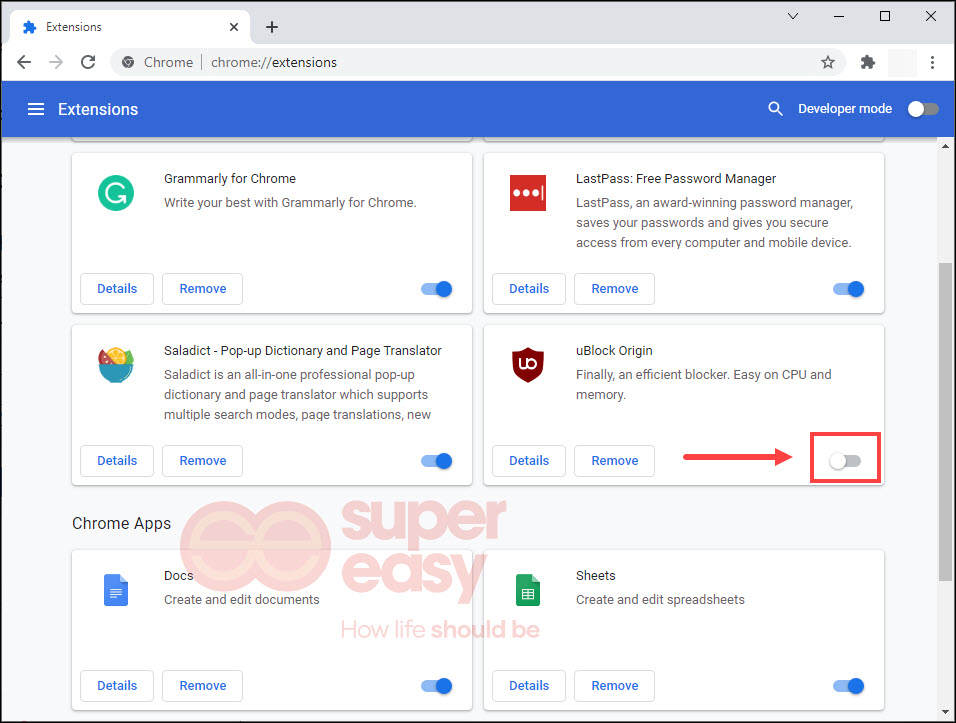Minimize the Chrome window
The image size is (956, 723).
(x=839, y=16)
